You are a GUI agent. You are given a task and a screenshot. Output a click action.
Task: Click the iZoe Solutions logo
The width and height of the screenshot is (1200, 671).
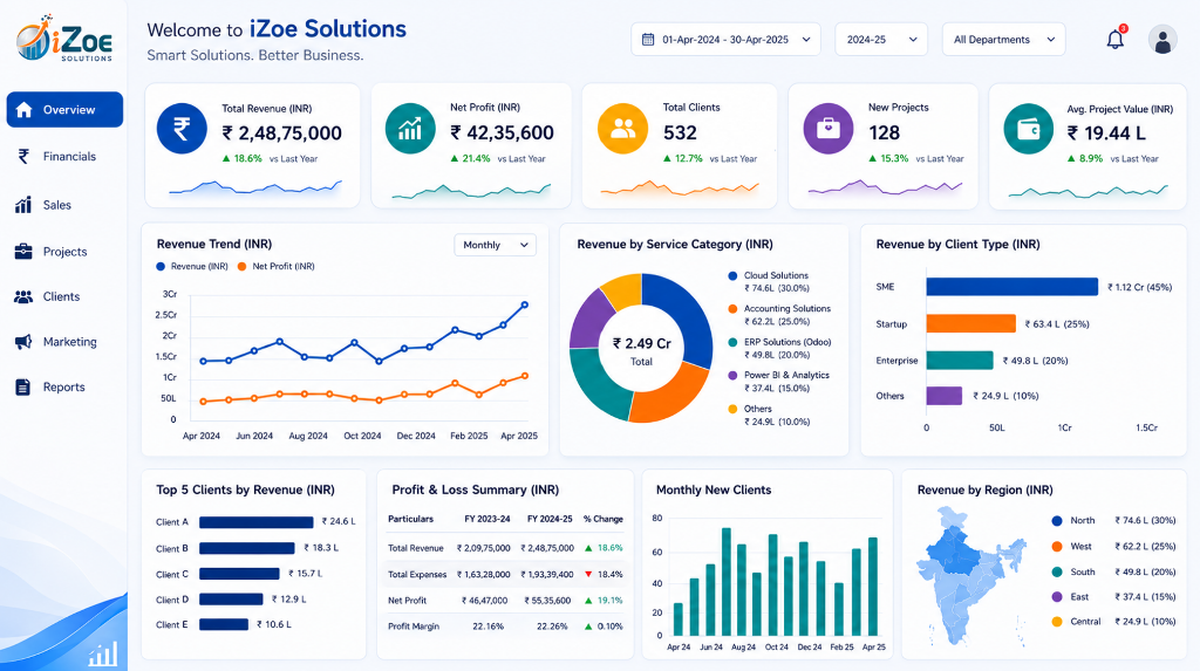pos(65,40)
